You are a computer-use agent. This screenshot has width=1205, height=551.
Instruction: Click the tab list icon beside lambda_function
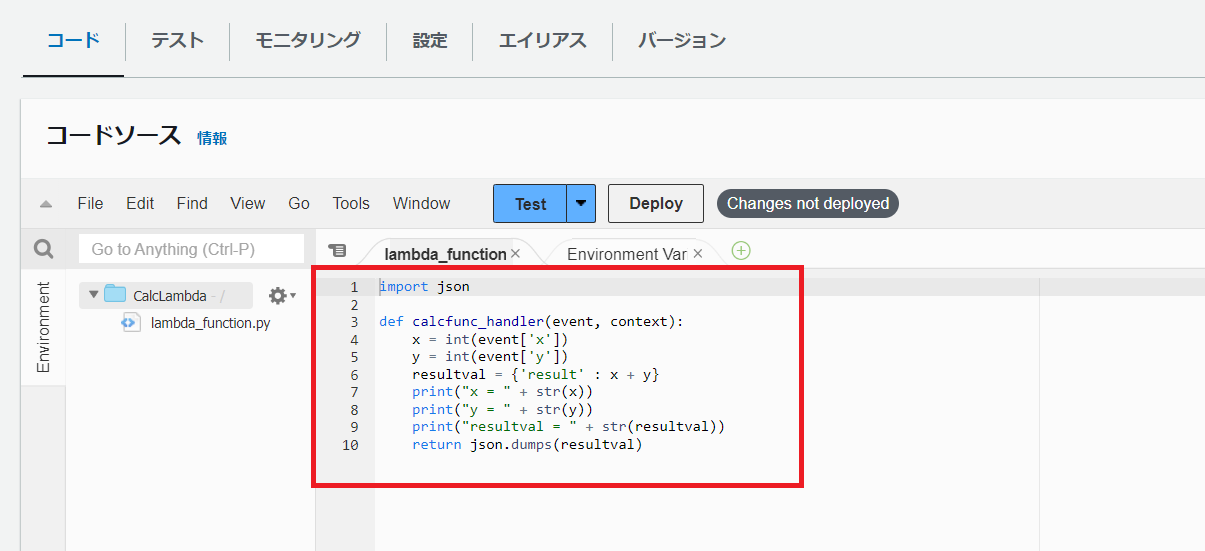[338, 250]
